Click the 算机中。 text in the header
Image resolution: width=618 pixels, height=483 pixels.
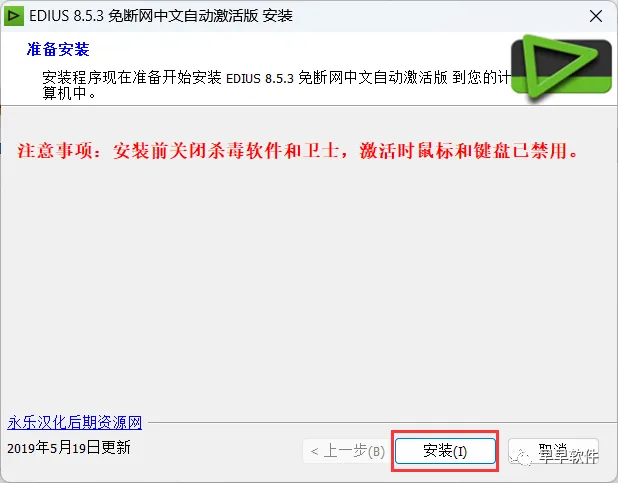(x=69, y=93)
